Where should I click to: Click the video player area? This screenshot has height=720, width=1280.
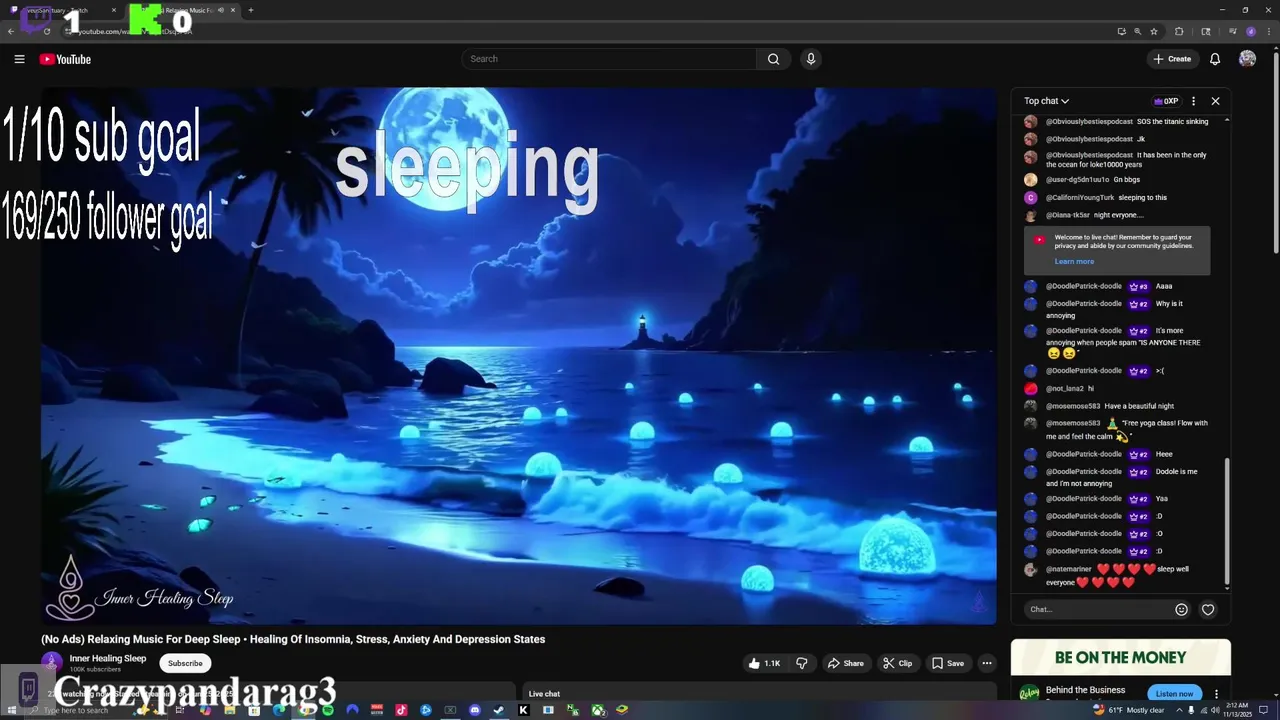pyautogui.click(x=518, y=356)
